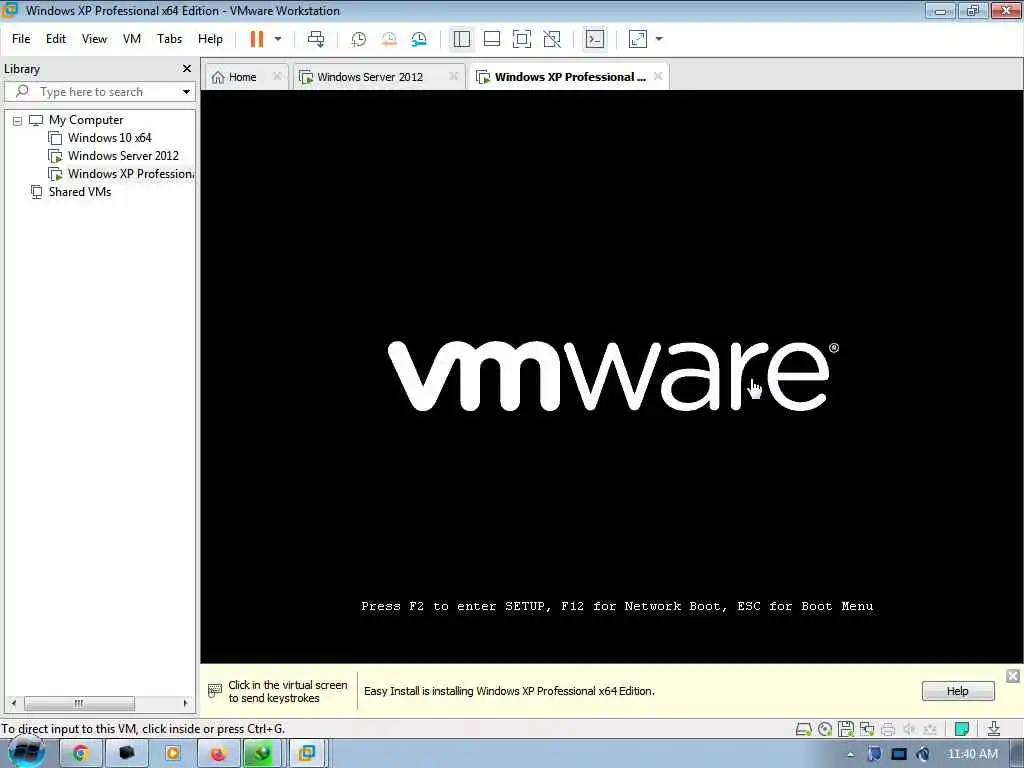
Task: Toggle the library sidebar view icon
Action: point(462,39)
